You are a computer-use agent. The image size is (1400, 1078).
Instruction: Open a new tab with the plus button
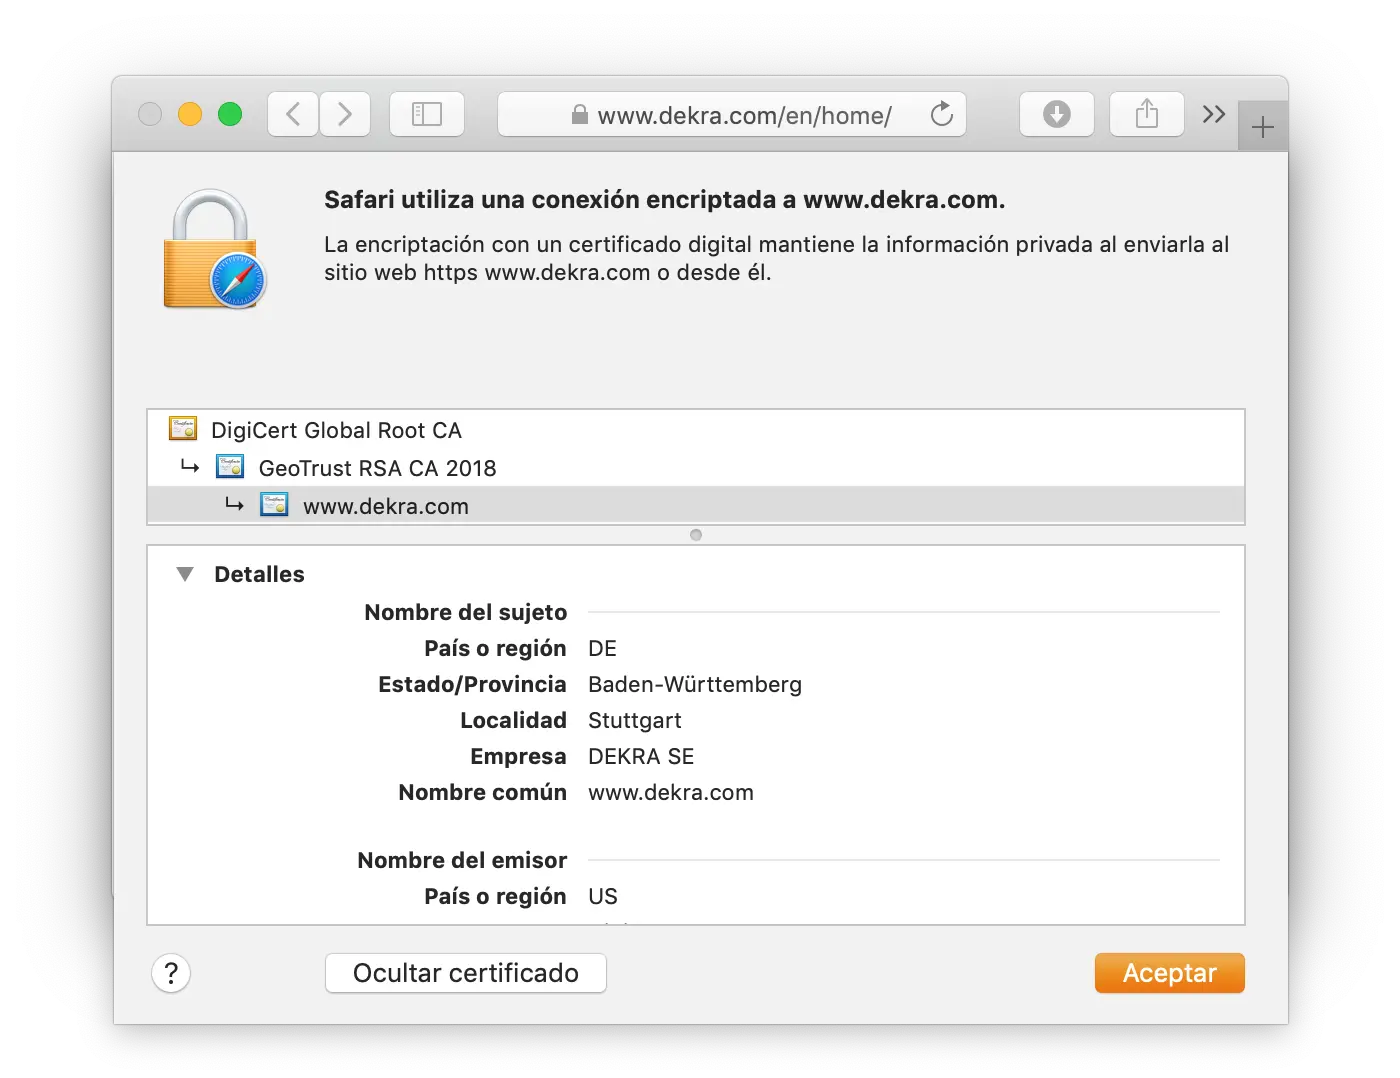(x=1263, y=127)
